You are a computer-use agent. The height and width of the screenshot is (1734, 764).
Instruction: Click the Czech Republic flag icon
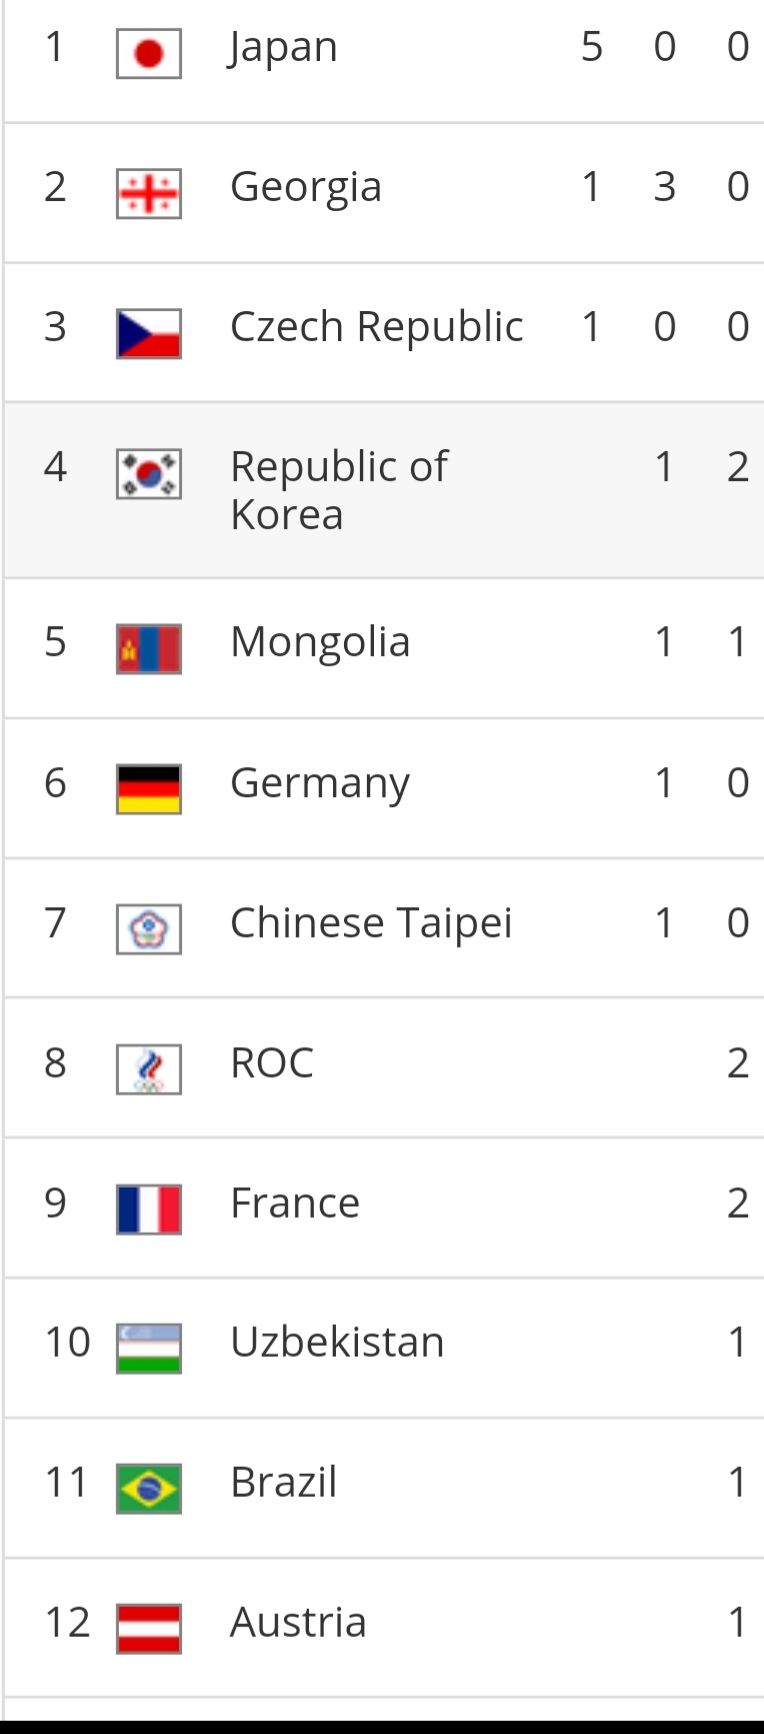149,333
